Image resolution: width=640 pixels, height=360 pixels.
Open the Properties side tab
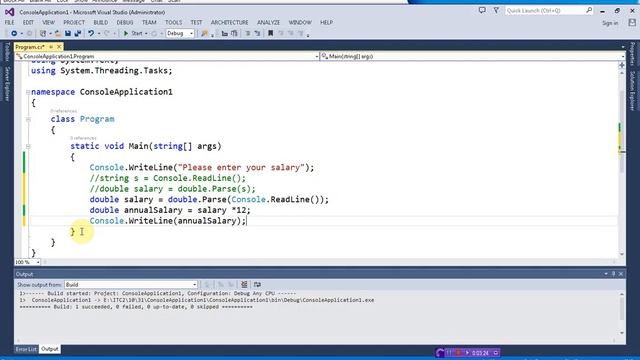632,53
